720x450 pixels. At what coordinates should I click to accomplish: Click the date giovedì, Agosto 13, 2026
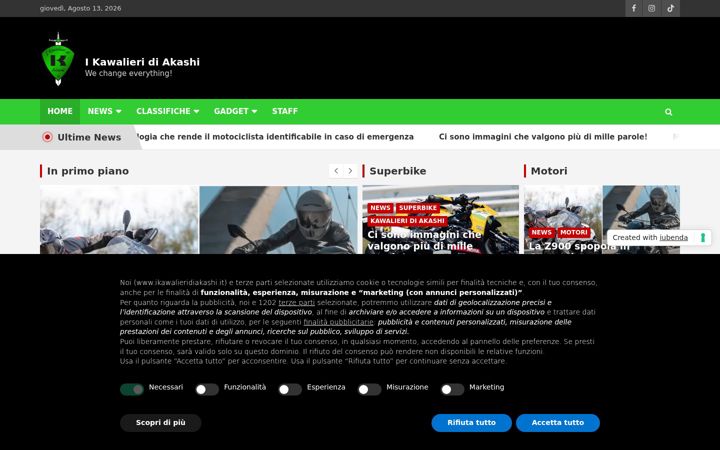80,8
